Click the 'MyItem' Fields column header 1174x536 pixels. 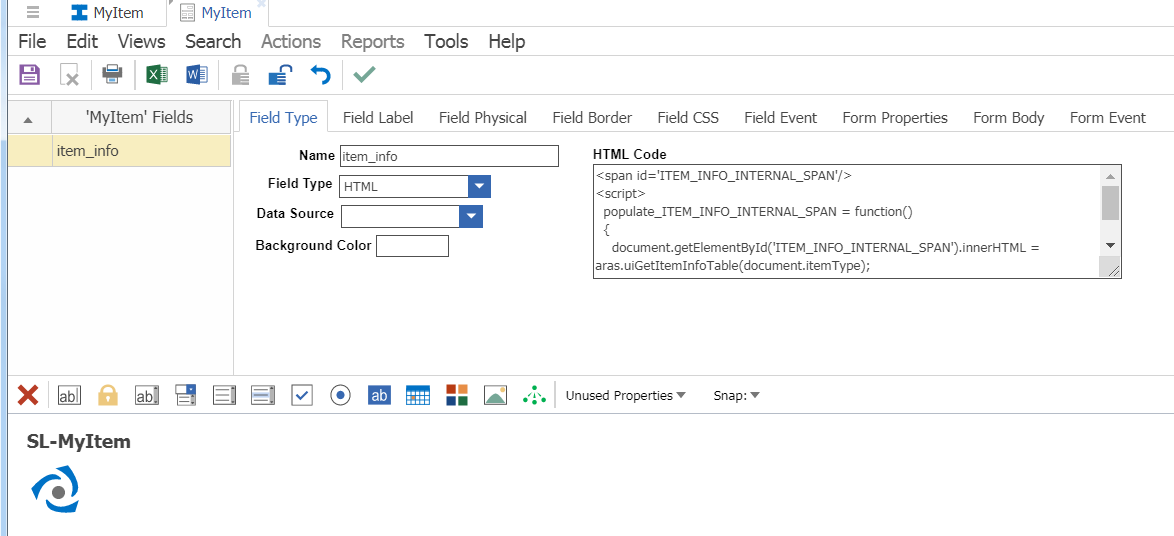(142, 118)
